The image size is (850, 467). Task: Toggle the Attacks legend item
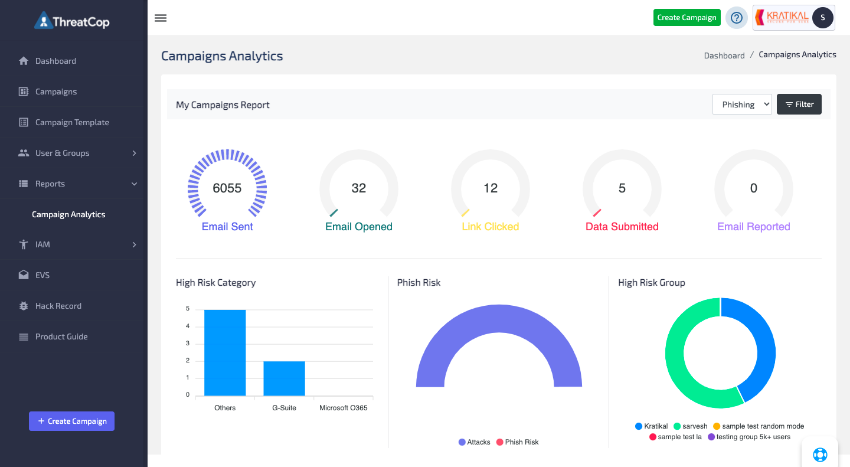pos(475,441)
